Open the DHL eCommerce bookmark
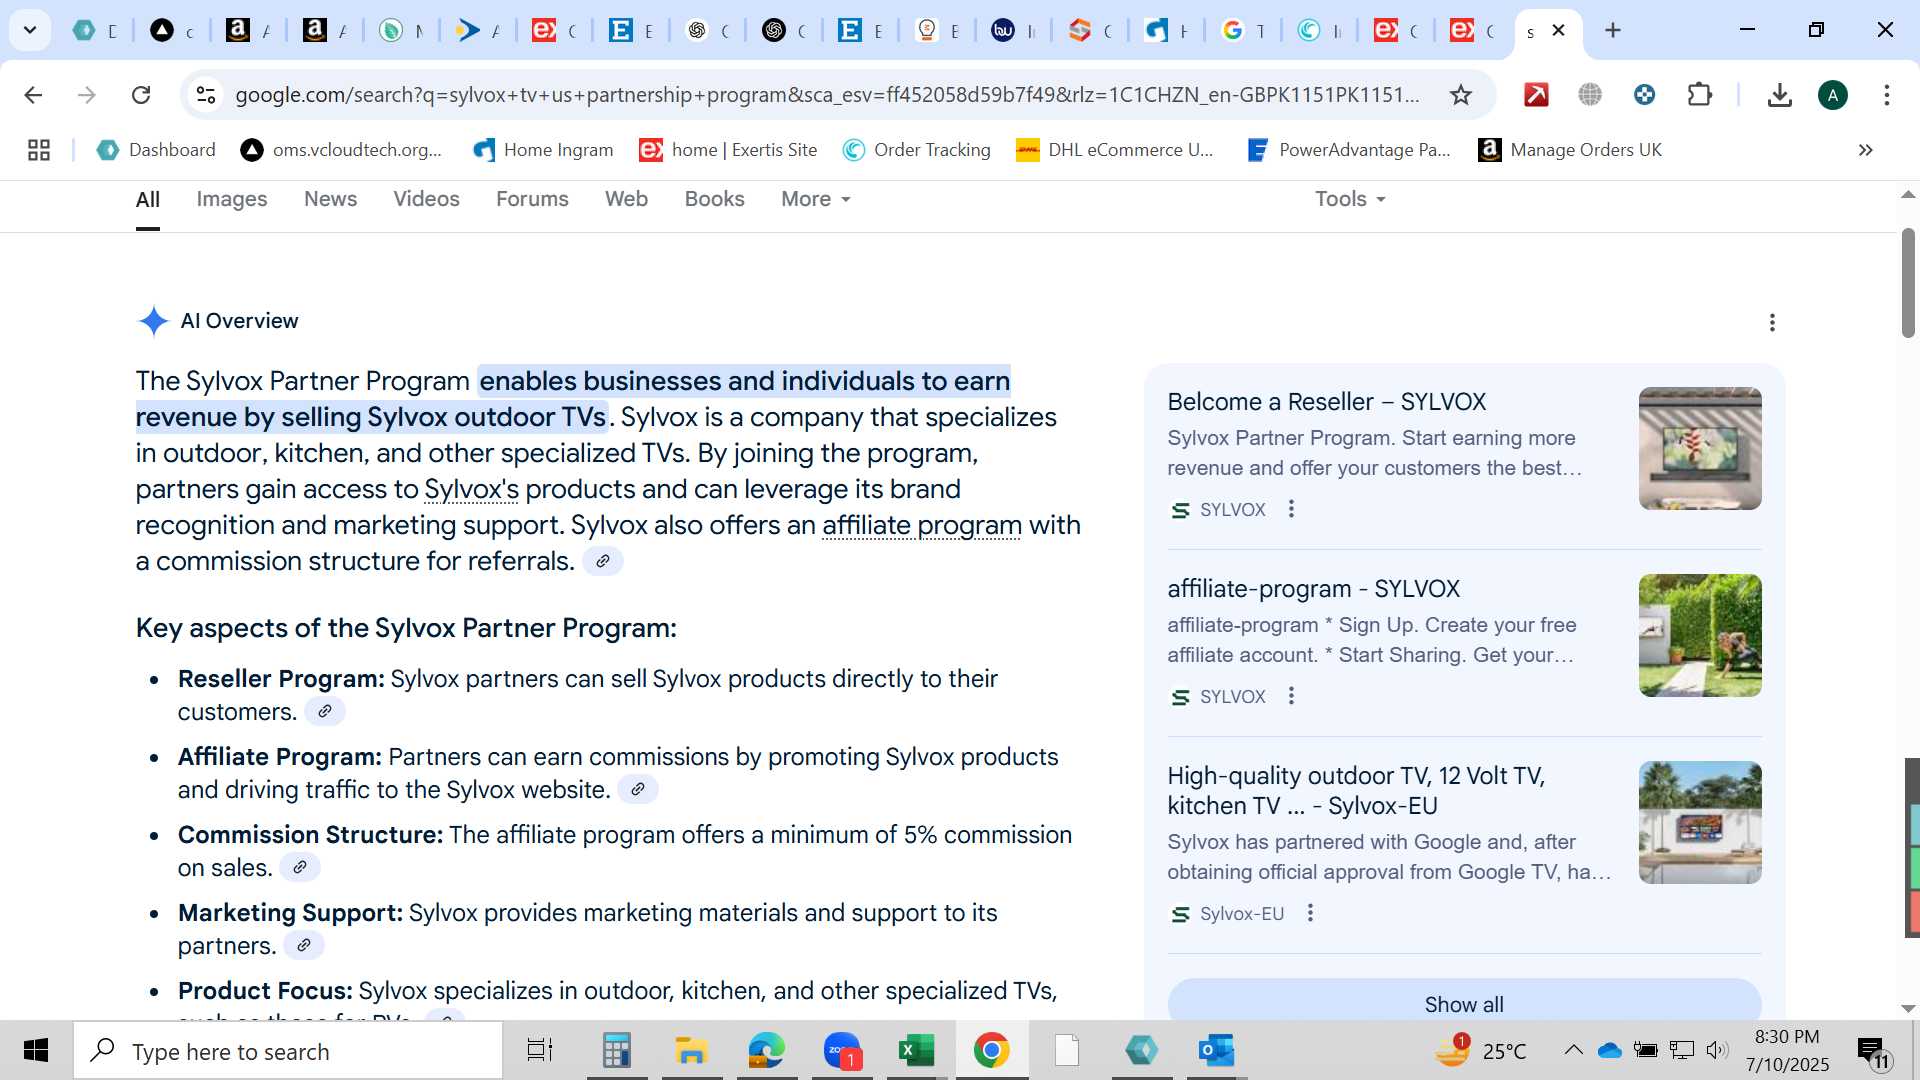The width and height of the screenshot is (1920, 1080). click(x=1115, y=150)
